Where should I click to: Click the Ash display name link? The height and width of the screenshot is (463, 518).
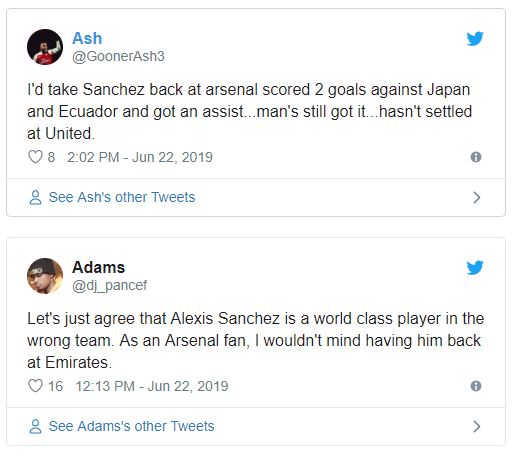(87, 38)
